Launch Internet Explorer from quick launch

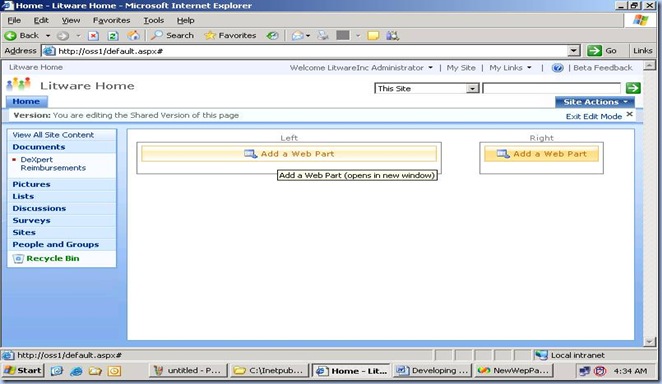click(76, 371)
